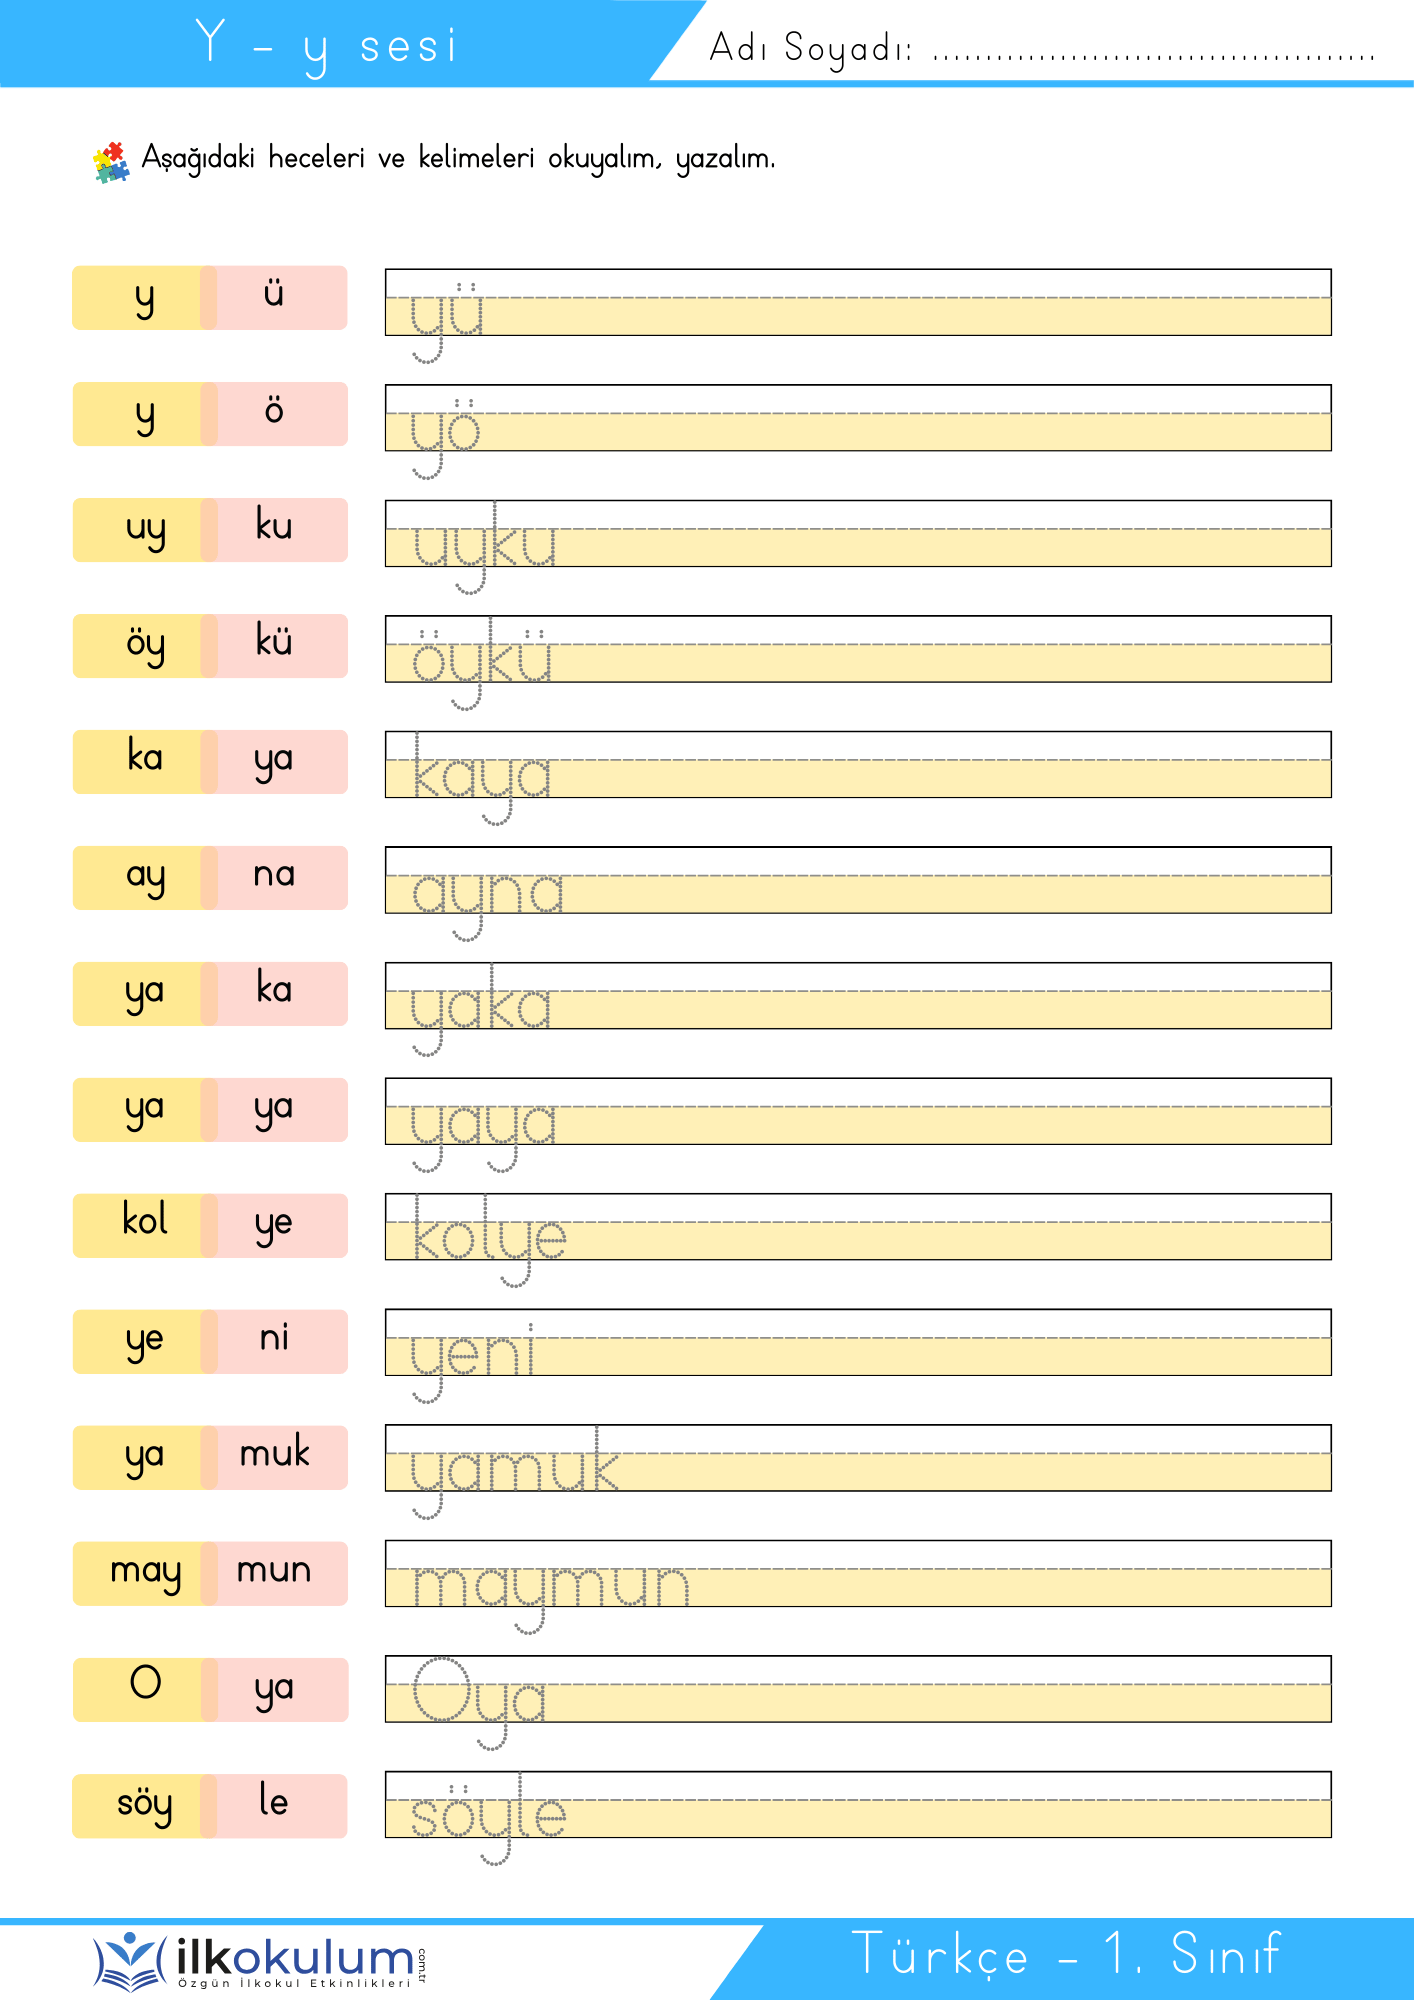
Task: Click the 'kaya' tracing writing line
Action: [858, 765]
